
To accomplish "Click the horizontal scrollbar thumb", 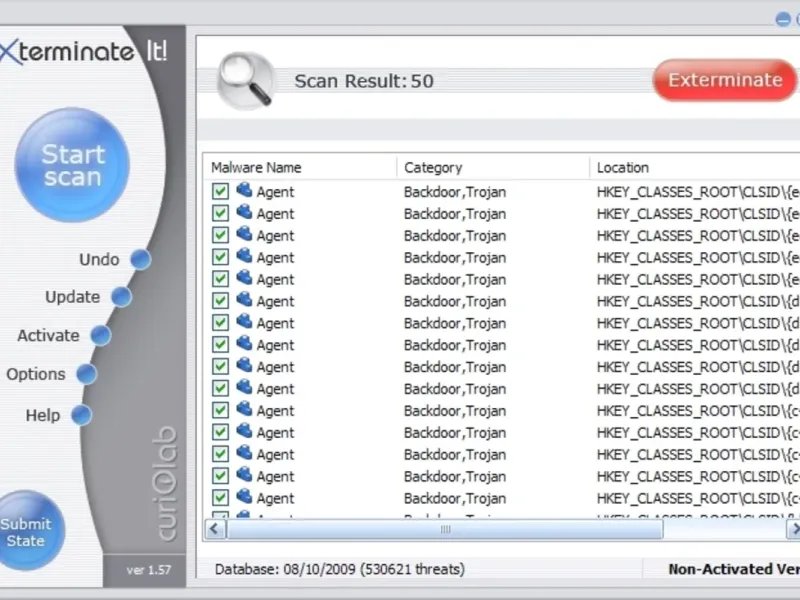I will pos(445,529).
